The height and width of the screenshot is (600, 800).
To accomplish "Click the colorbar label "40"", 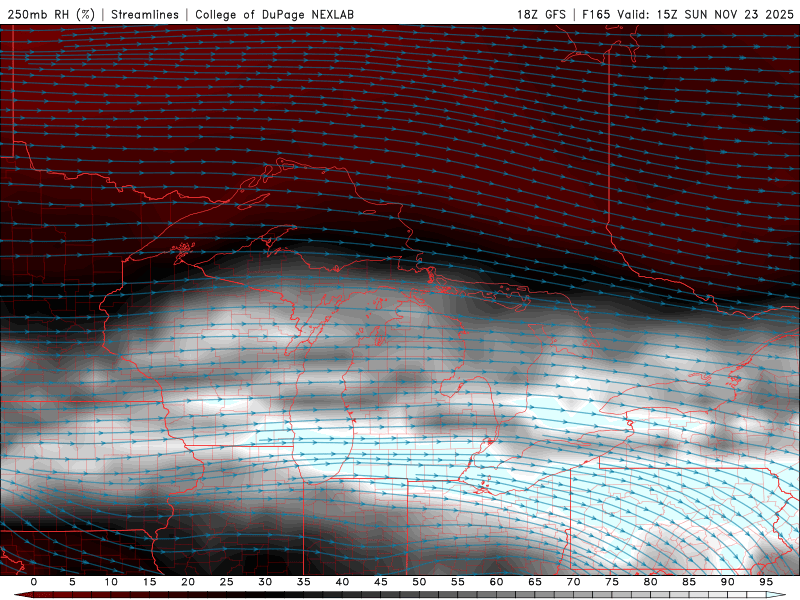I will [x=342, y=582].
